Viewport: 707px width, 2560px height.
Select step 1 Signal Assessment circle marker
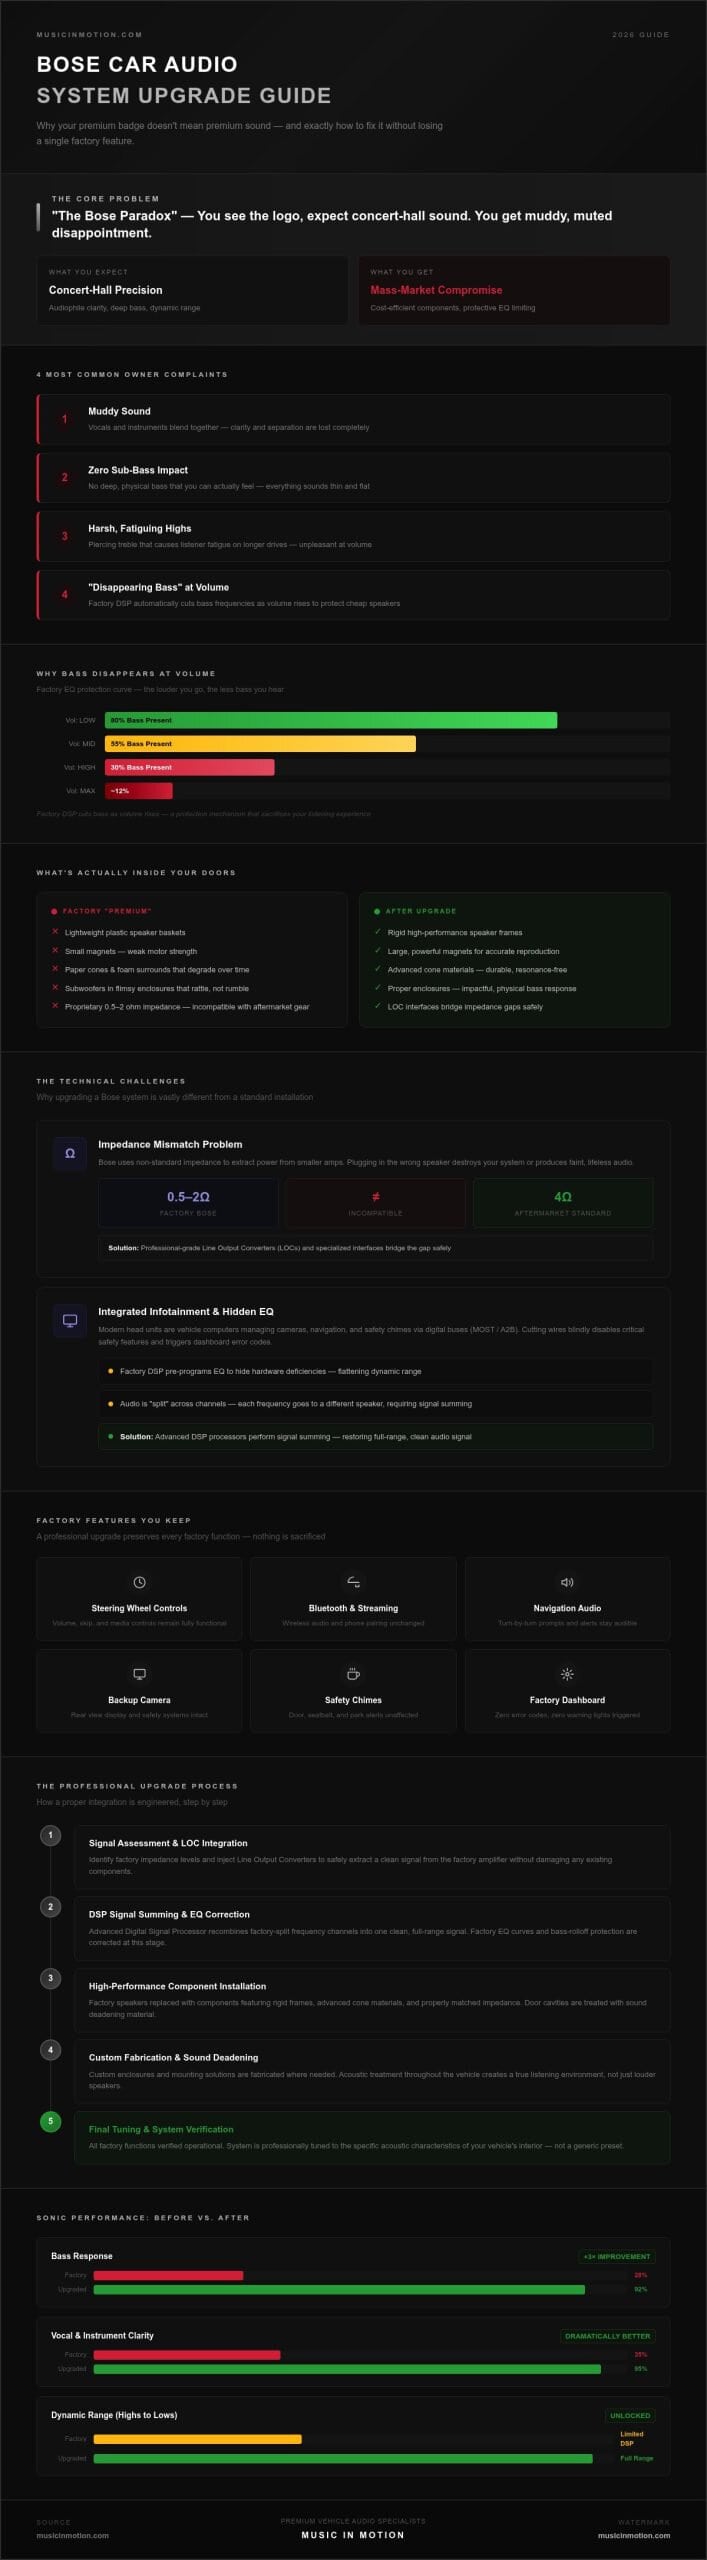click(x=50, y=1835)
